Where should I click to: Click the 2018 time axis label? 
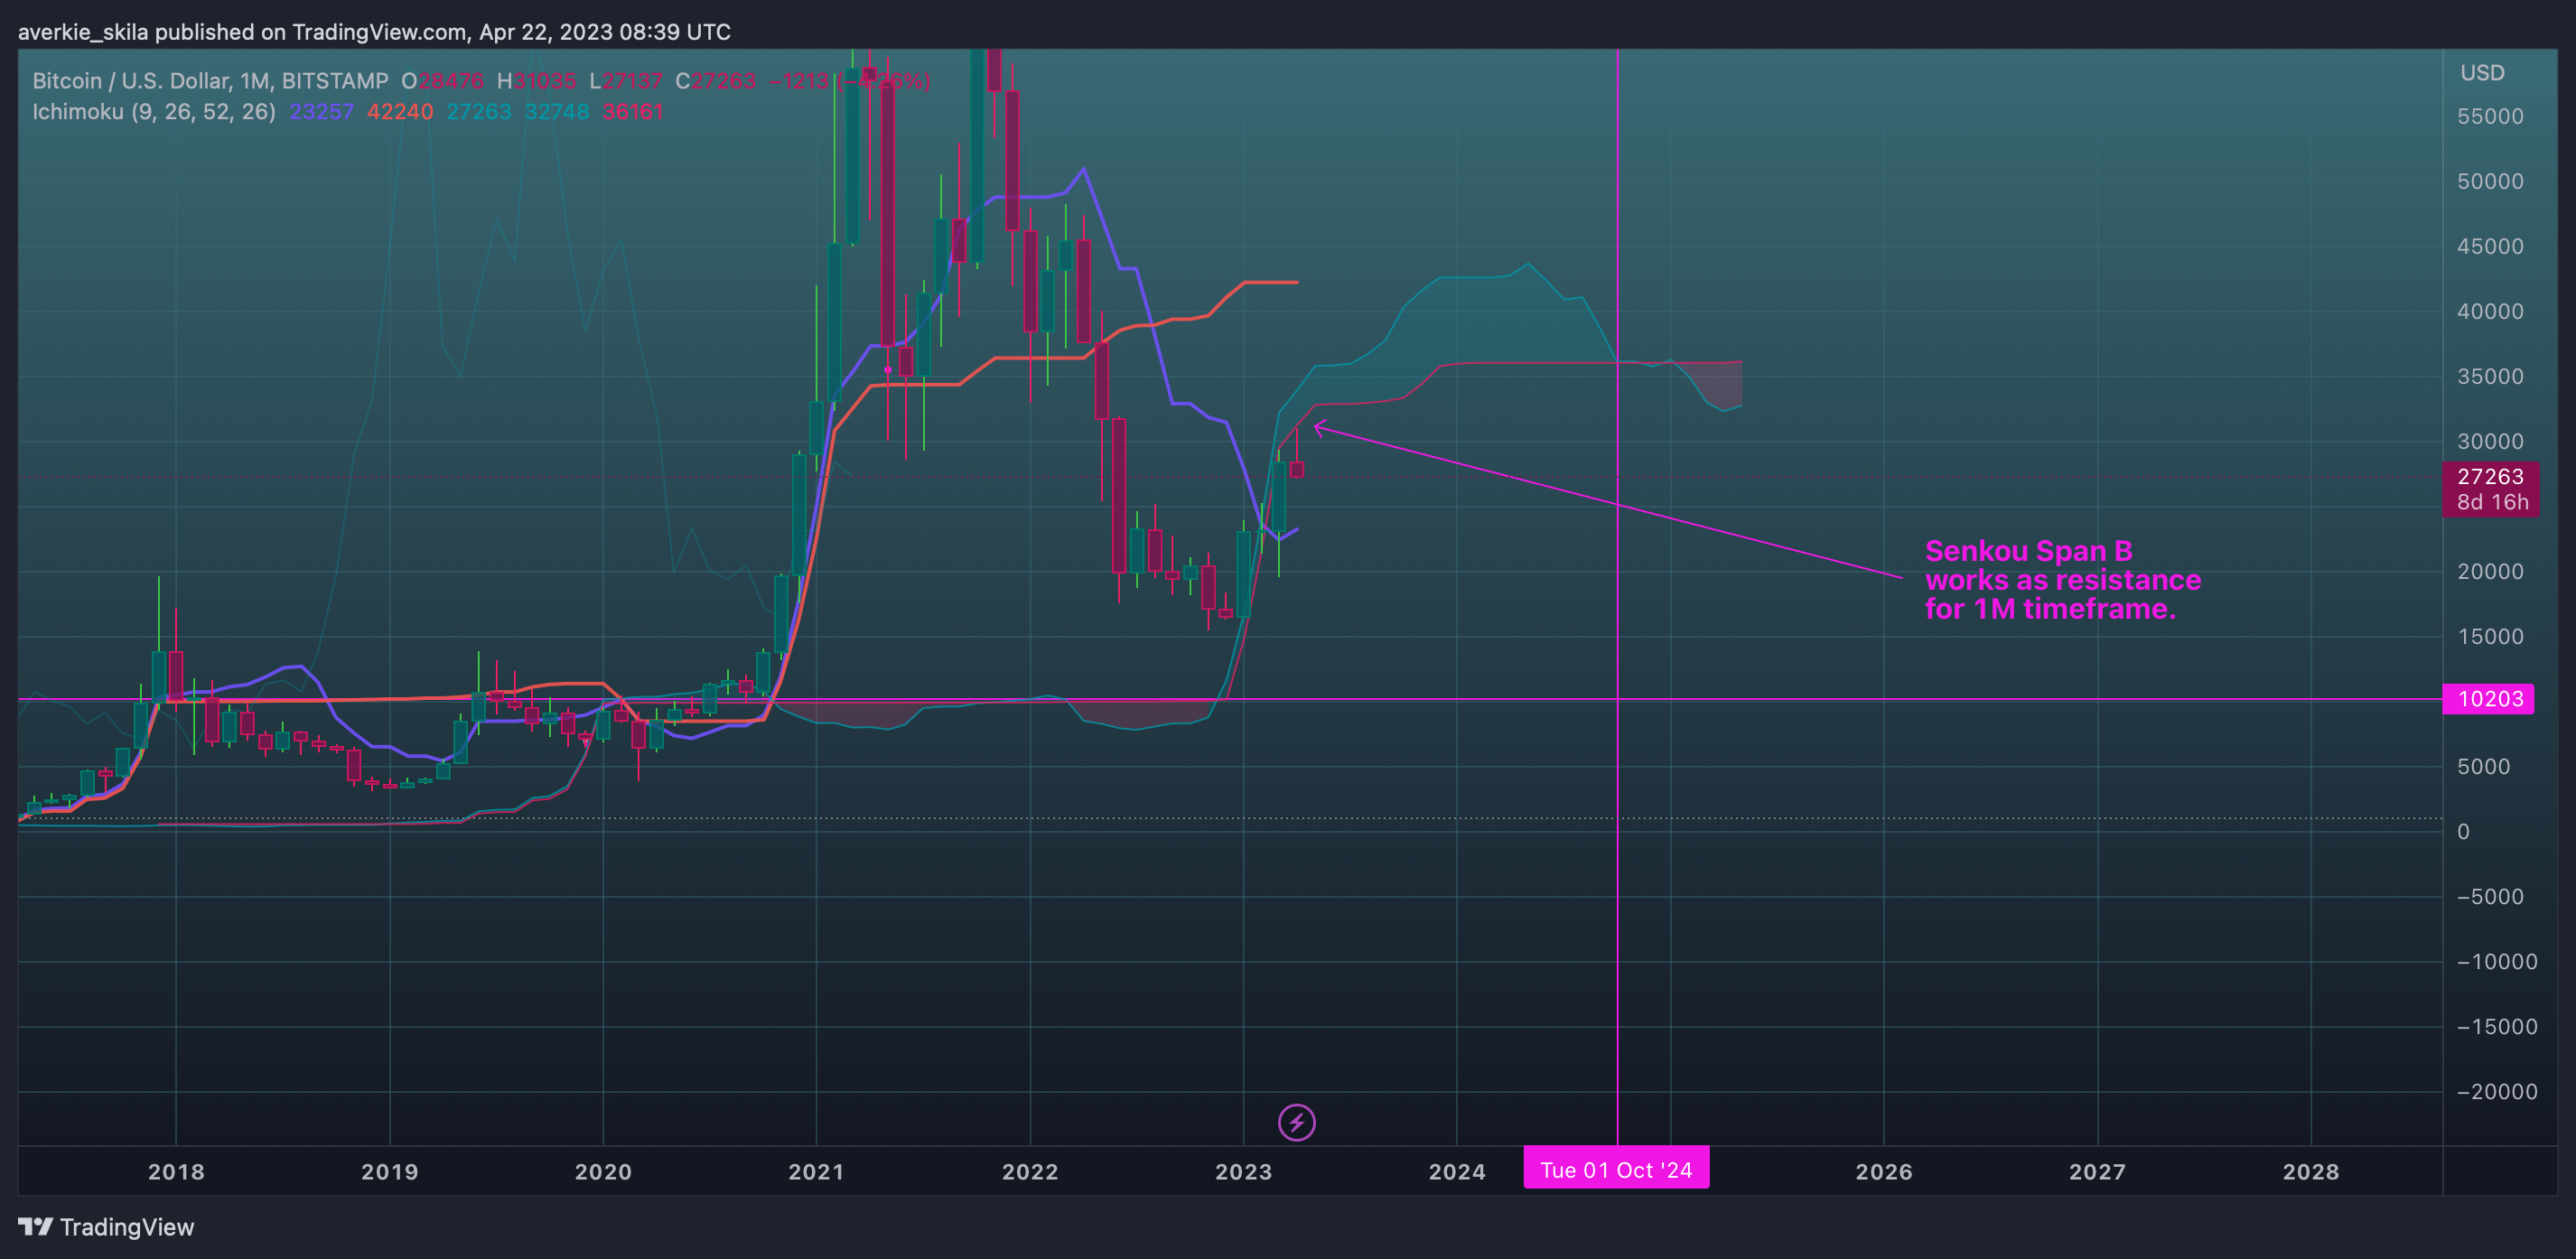(176, 1172)
